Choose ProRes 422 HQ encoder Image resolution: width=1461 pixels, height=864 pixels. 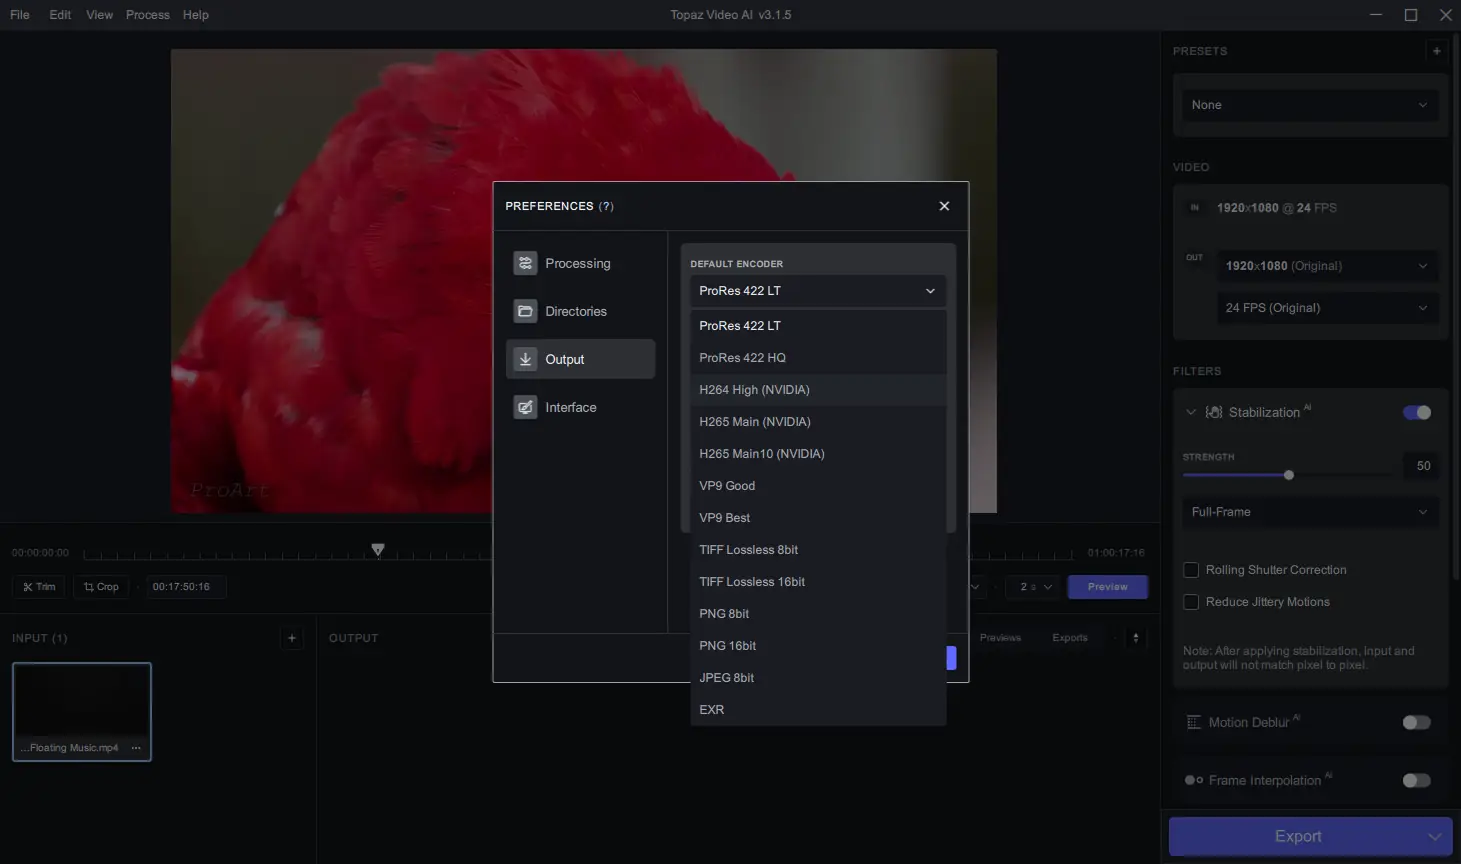818,358
